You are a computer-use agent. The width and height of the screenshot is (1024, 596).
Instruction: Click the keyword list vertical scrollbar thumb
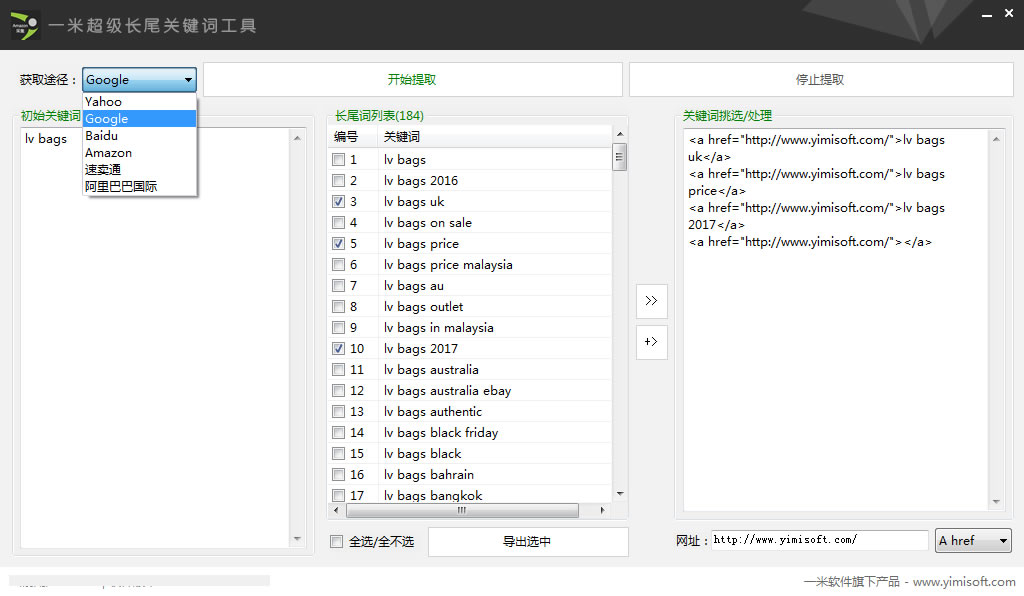[619, 157]
